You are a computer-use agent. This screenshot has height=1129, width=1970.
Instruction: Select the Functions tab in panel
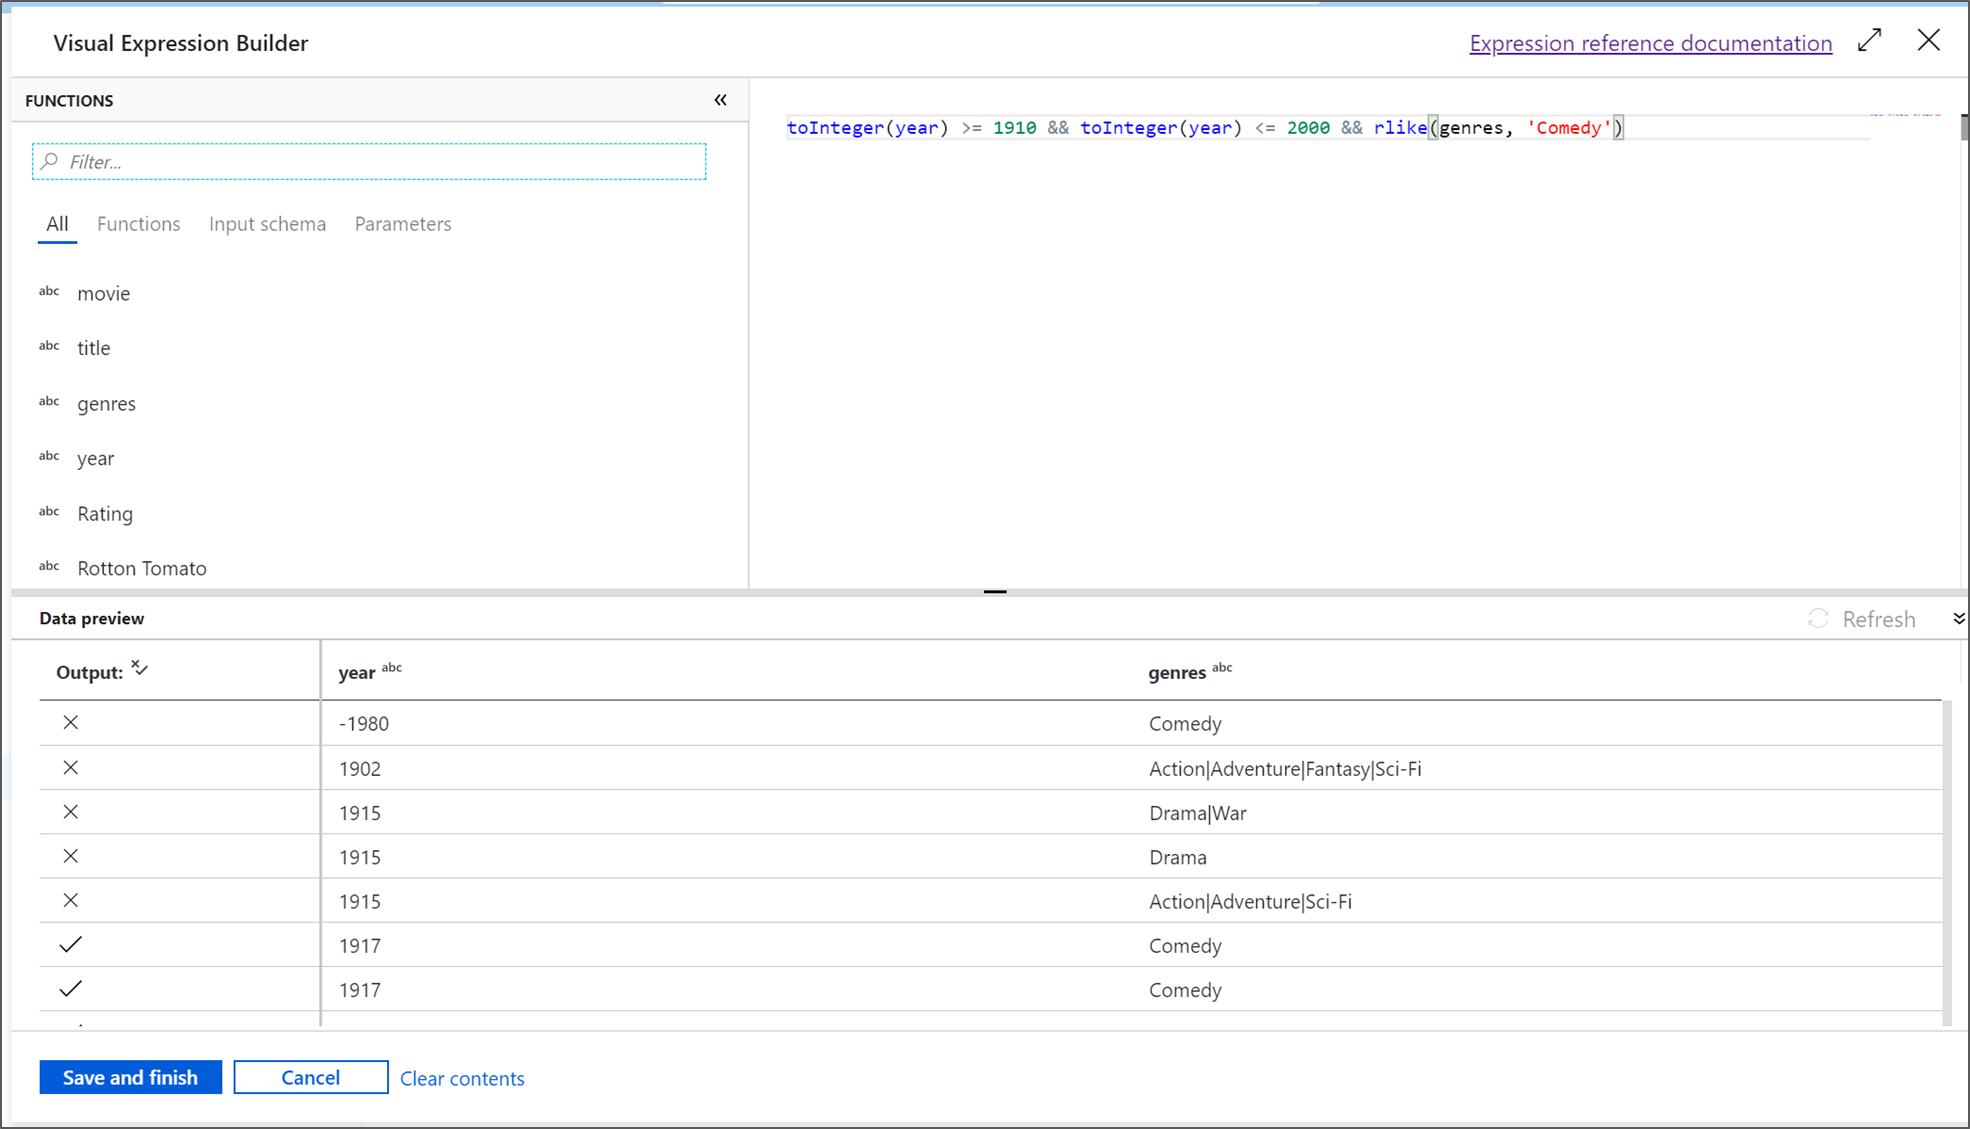139,223
